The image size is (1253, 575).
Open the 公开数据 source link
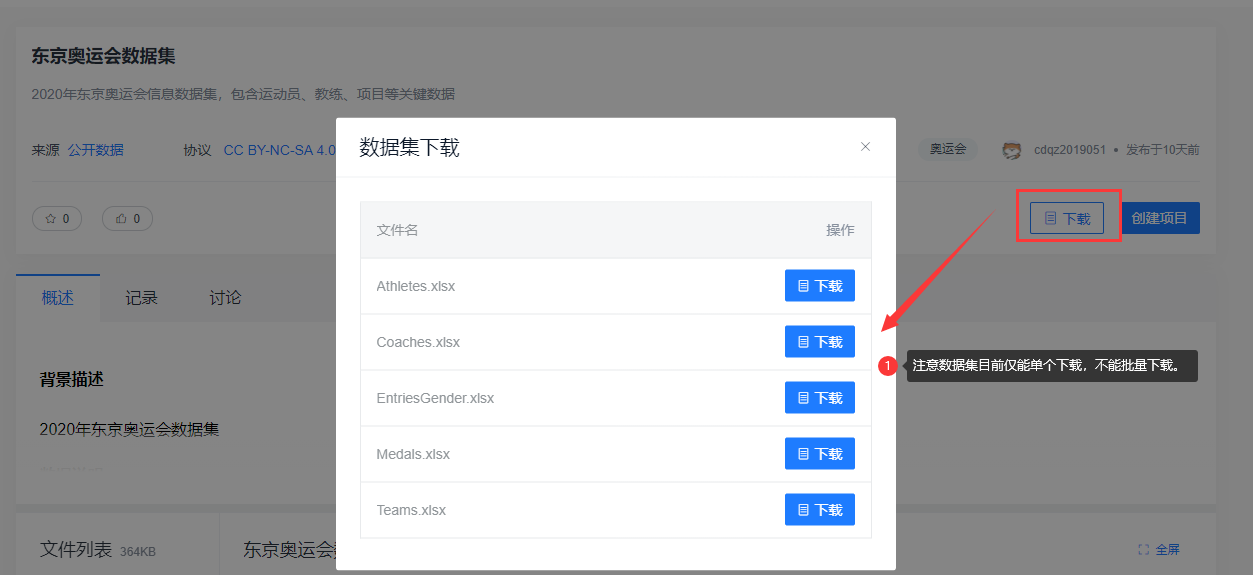tap(96, 150)
